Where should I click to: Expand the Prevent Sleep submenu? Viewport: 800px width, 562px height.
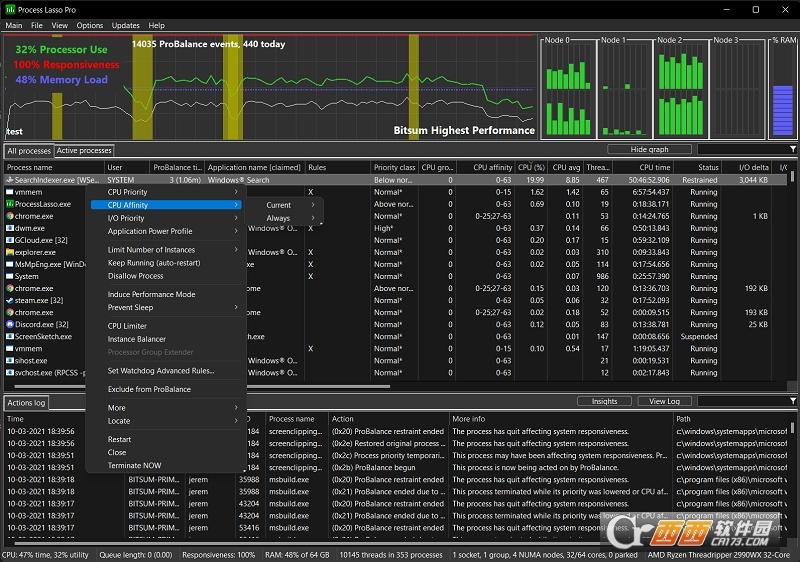[x=166, y=308]
